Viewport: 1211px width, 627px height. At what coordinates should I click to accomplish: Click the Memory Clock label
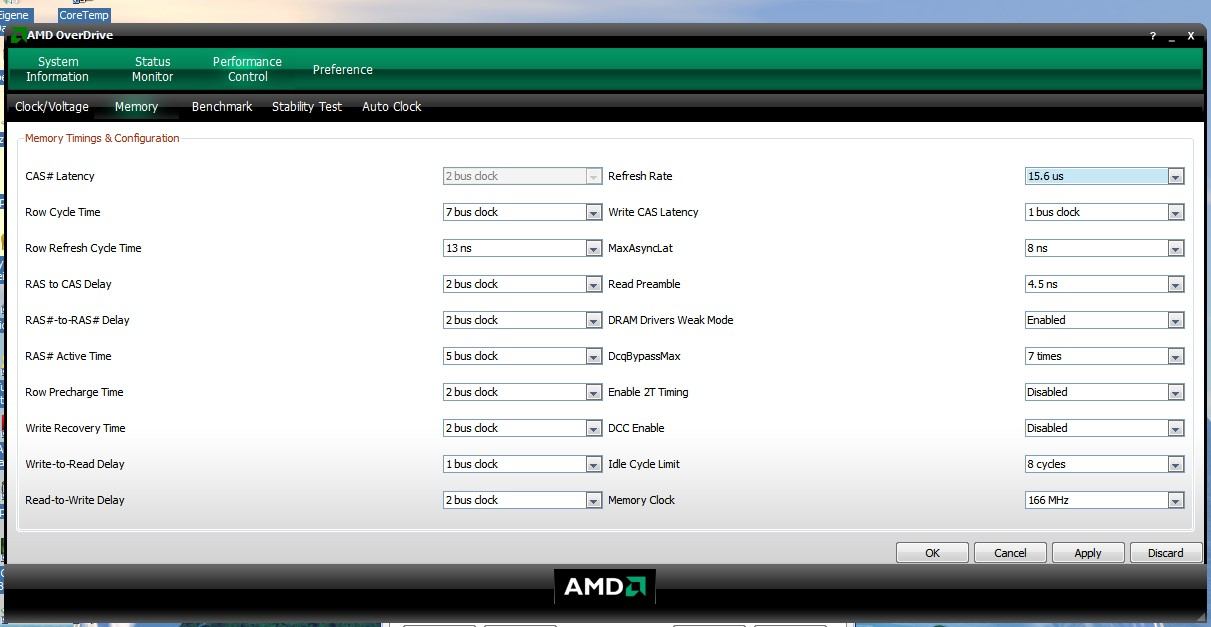point(641,500)
